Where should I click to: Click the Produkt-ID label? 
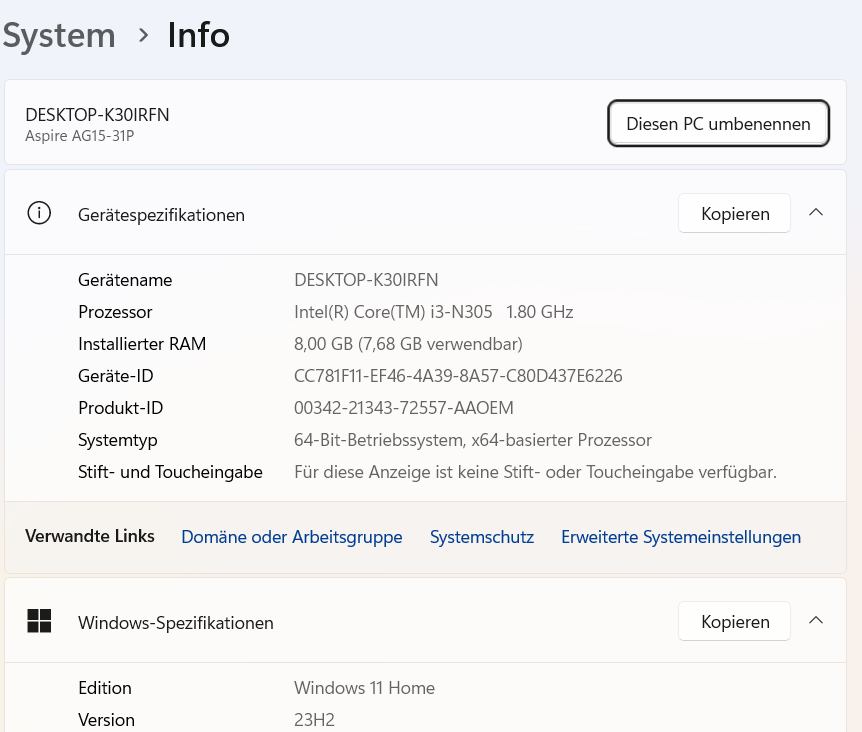(x=120, y=408)
